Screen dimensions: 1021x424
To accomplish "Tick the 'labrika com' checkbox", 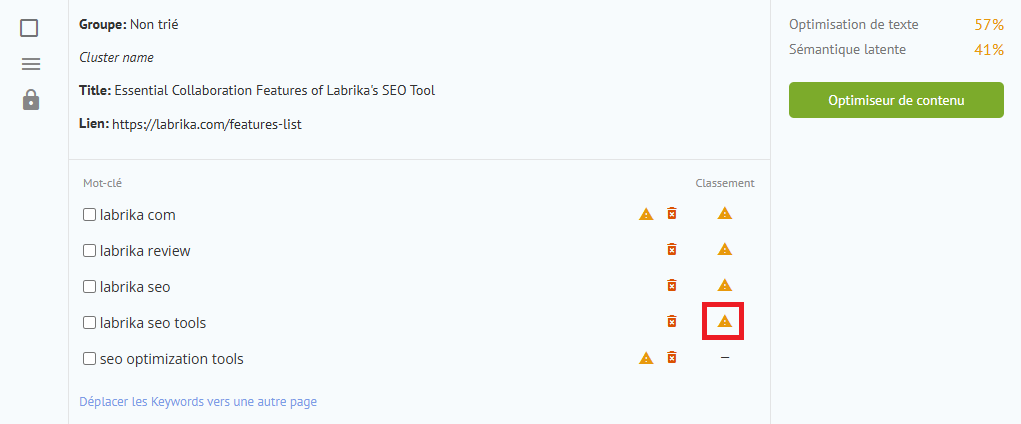I will [x=89, y=214].
